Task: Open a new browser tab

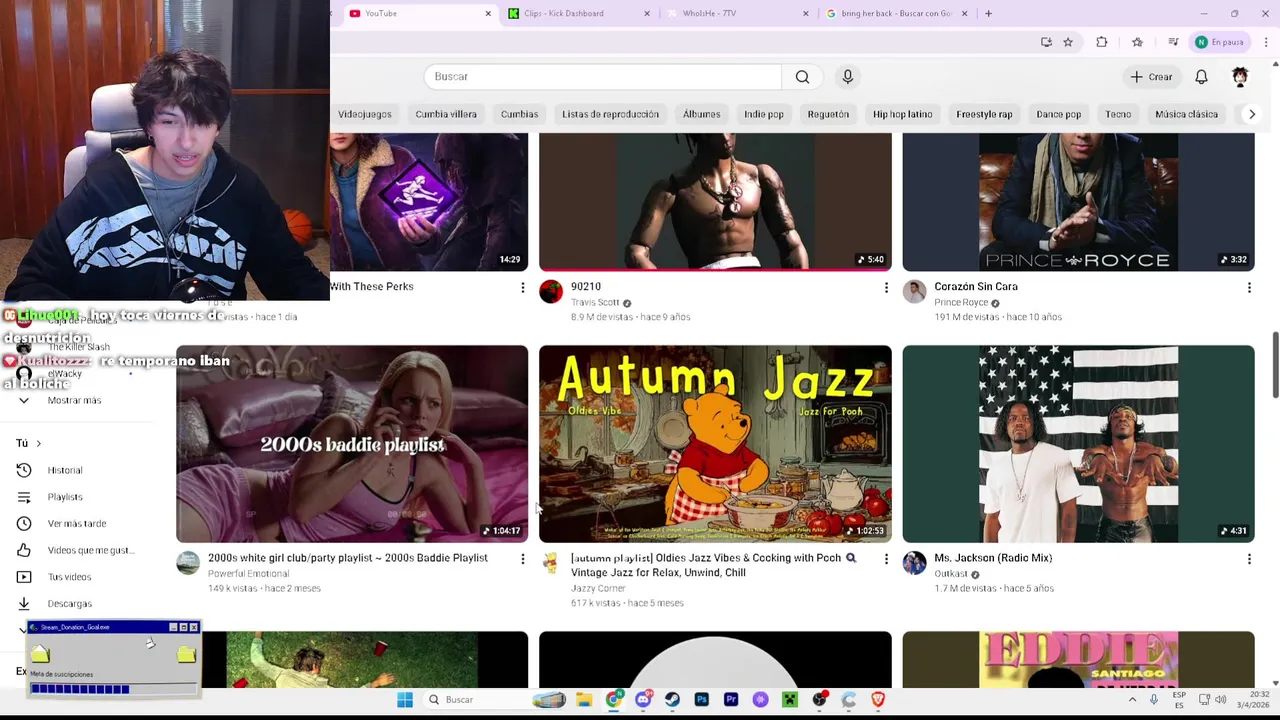Action: pos(988,13)
